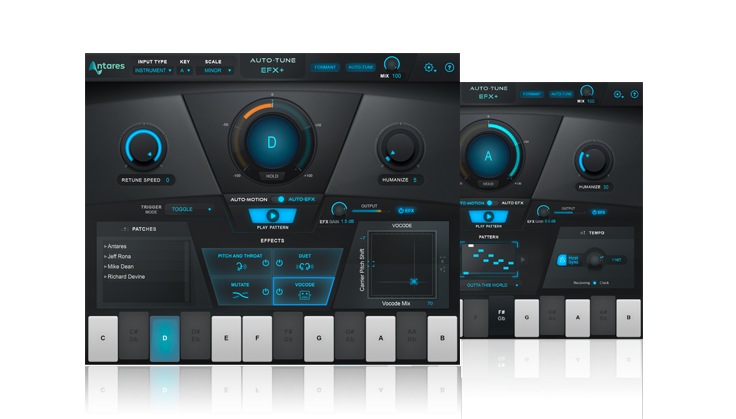736x419 pixels.
Task: Flip the Auto-Motion / Auto-EFX switch
Action: pyautogui.click(x=278, y=199)
